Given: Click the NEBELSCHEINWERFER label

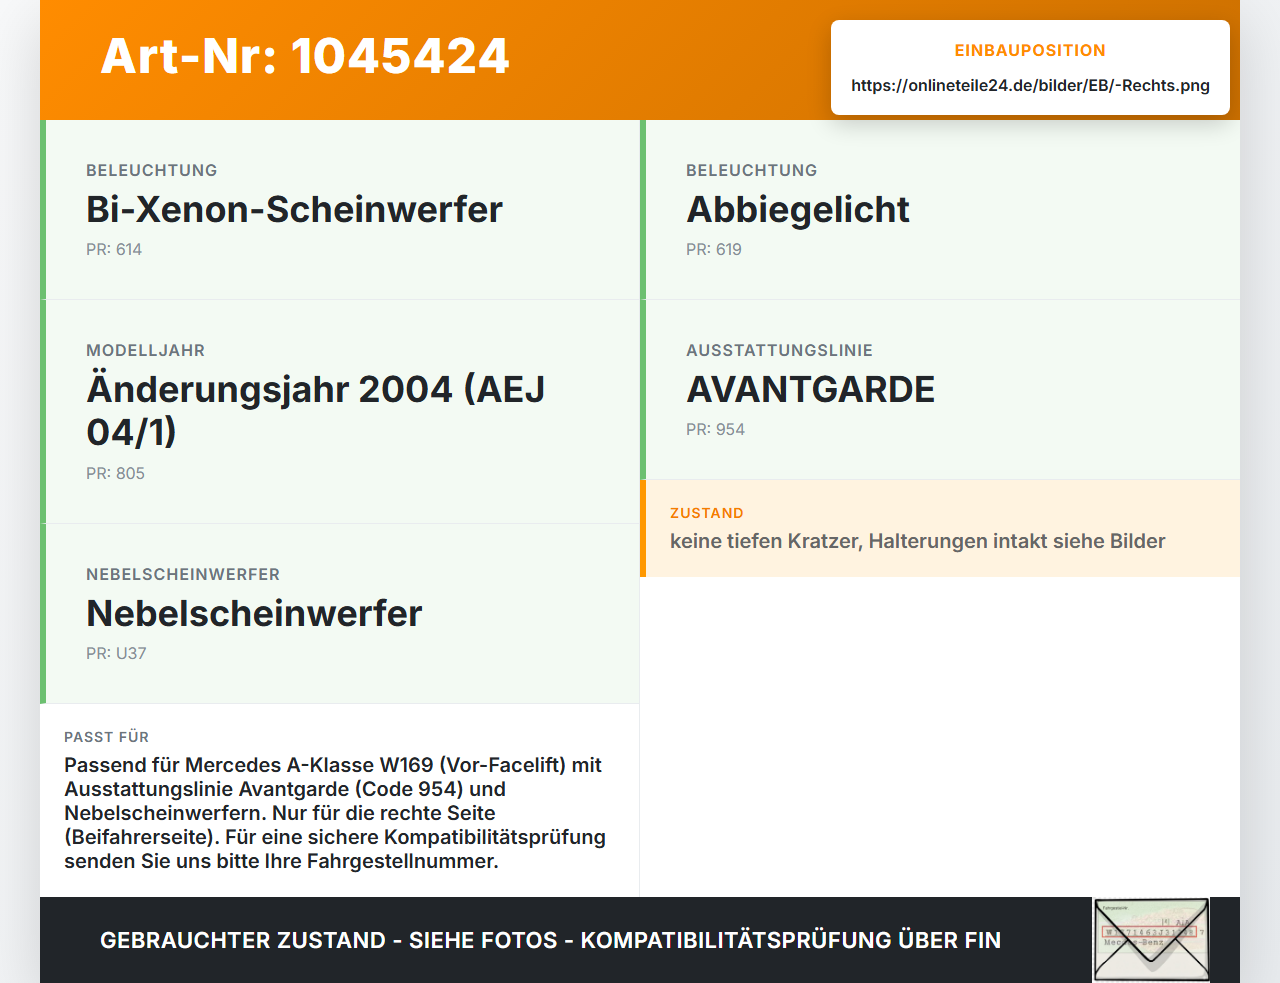Looking at the screenshot, I should point(183,574).
